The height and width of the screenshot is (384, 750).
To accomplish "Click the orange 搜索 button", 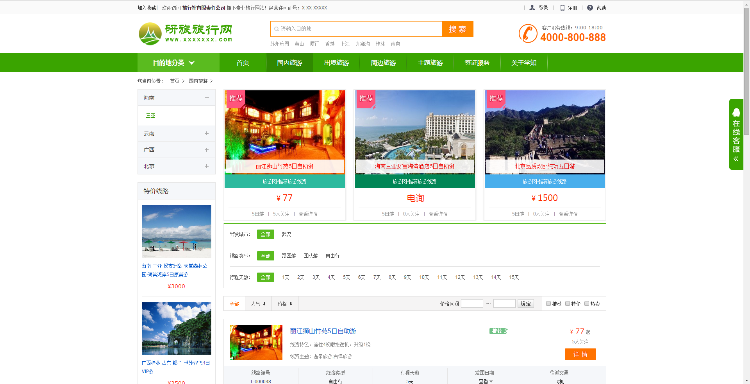I will 458,29.
